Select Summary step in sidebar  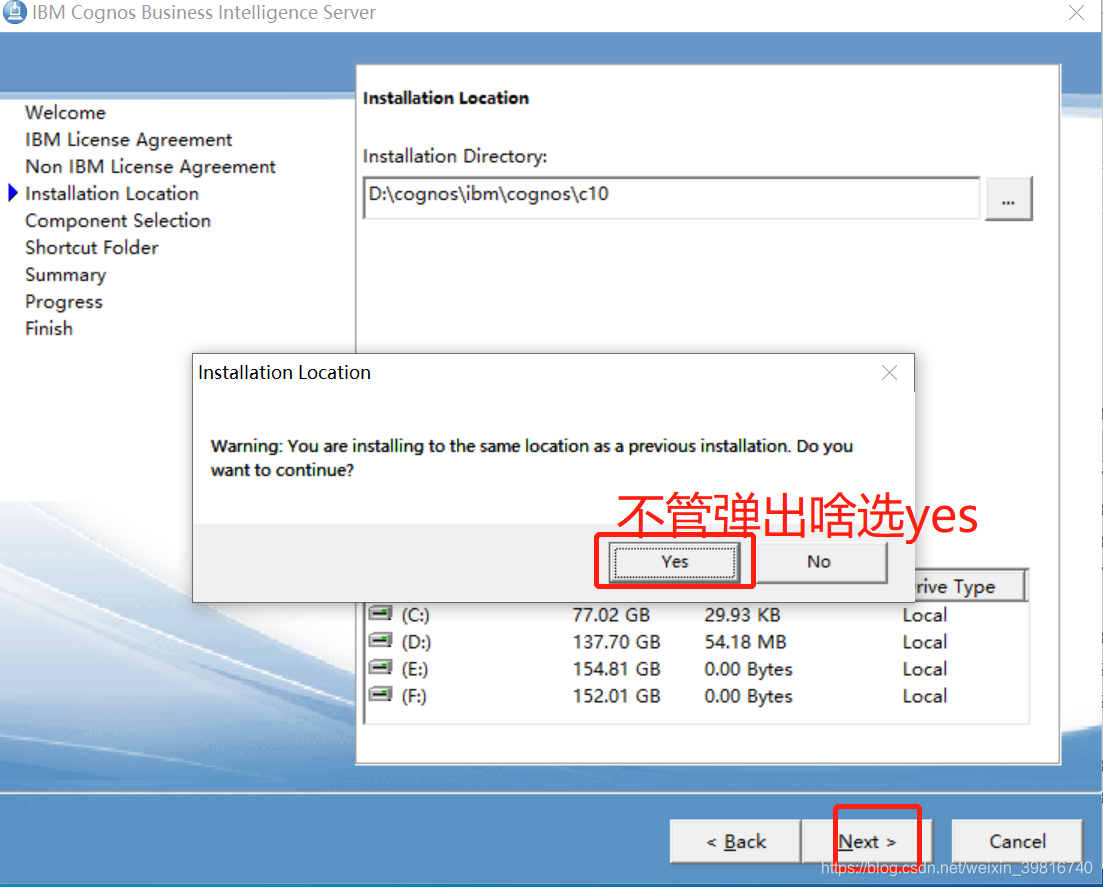click(65, 274)
